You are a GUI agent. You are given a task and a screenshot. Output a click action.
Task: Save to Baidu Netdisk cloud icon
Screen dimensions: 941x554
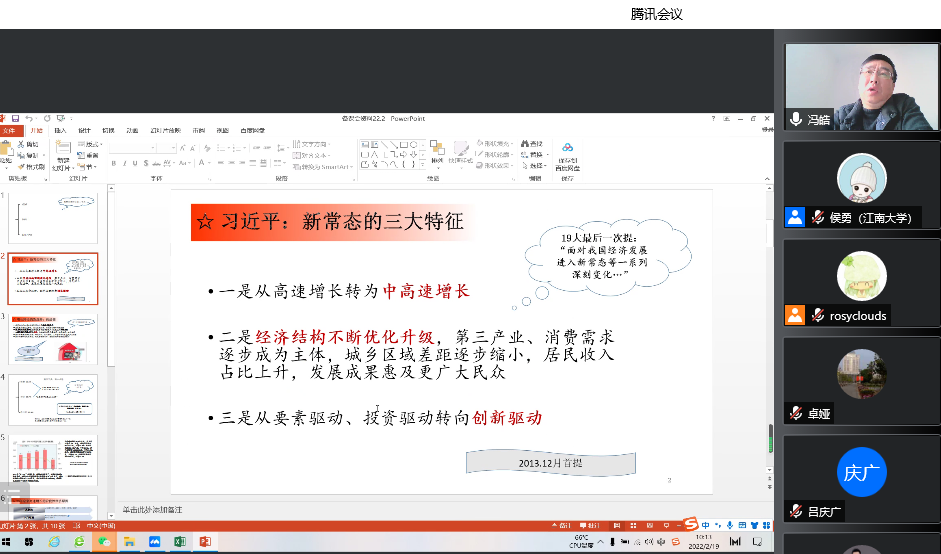point(567,149)
